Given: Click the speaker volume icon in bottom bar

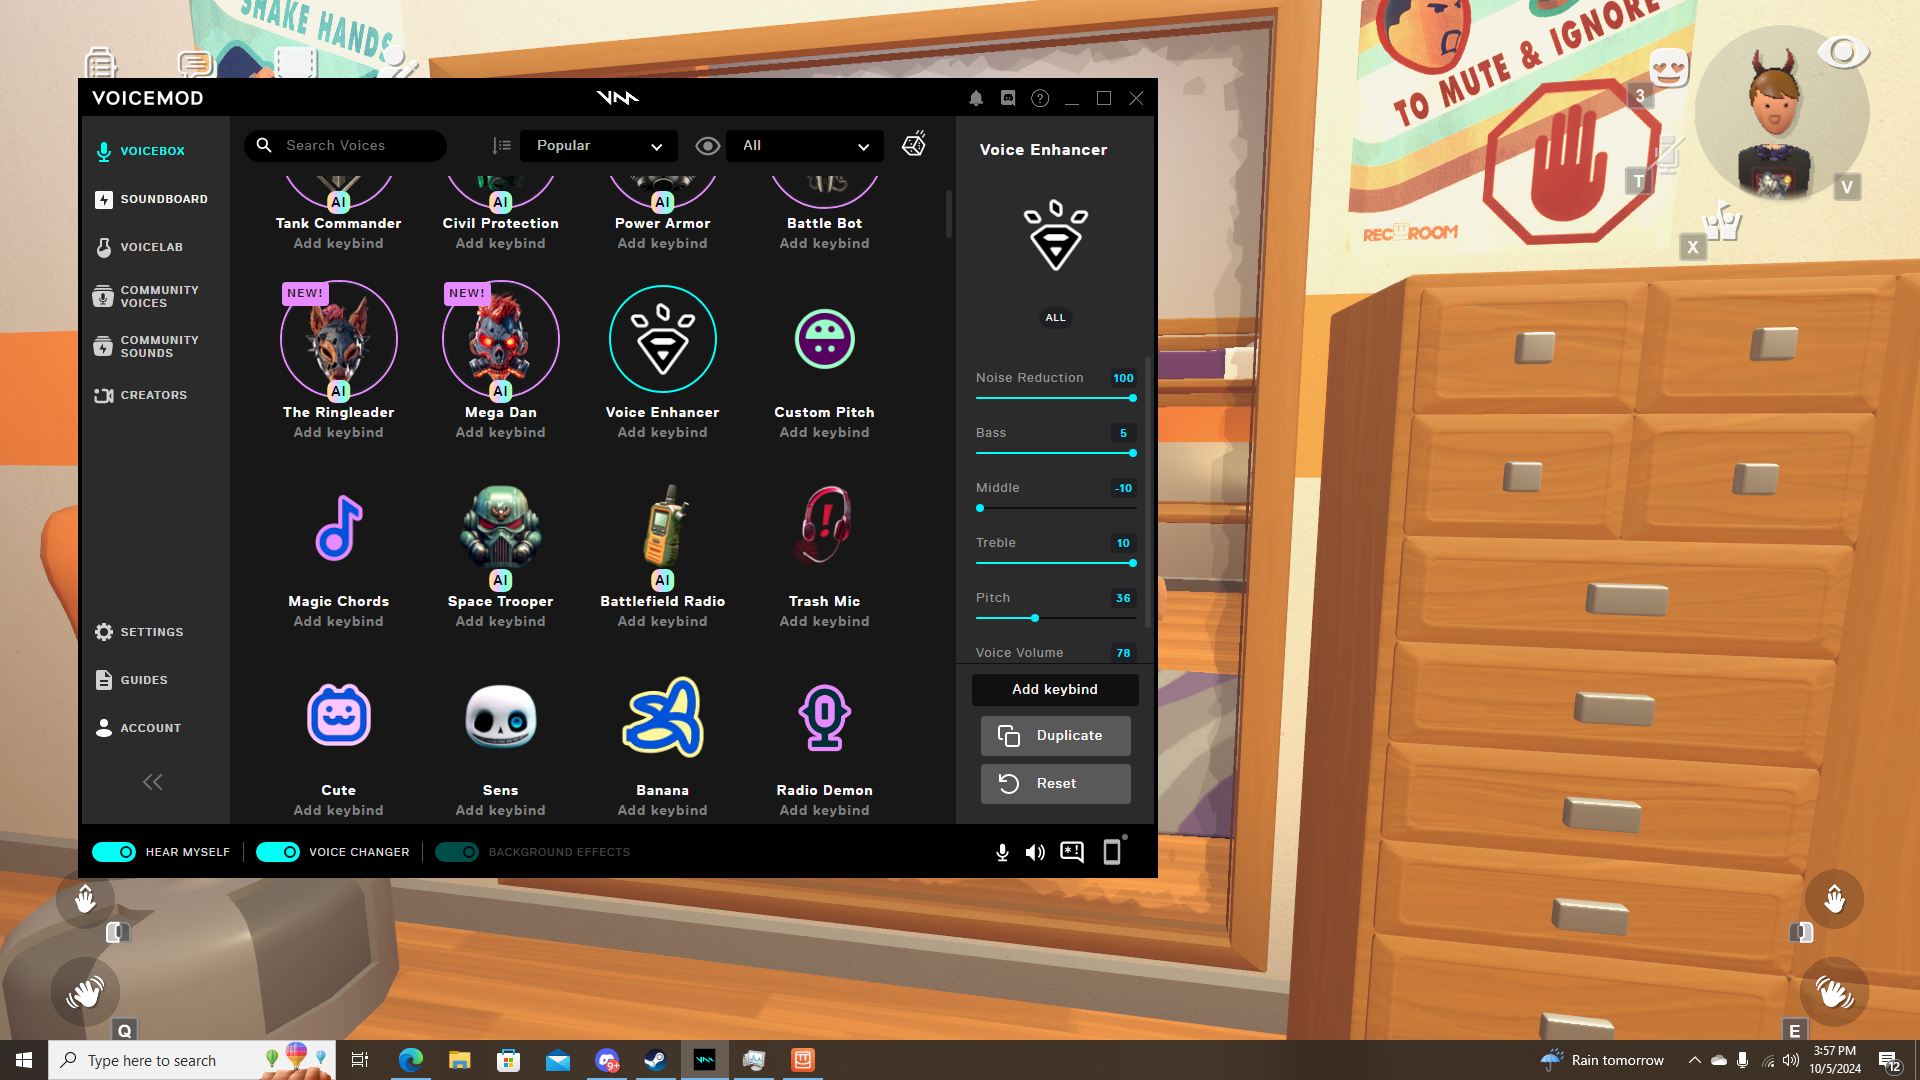Looking at the screenshot, I should (1035, 852).
